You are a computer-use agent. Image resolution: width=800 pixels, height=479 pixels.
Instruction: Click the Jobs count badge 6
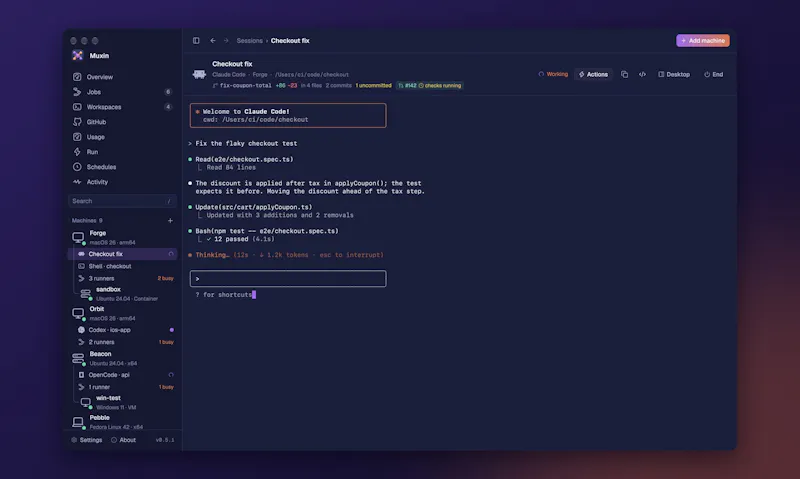pyautogui.click(x=168, y=92)
